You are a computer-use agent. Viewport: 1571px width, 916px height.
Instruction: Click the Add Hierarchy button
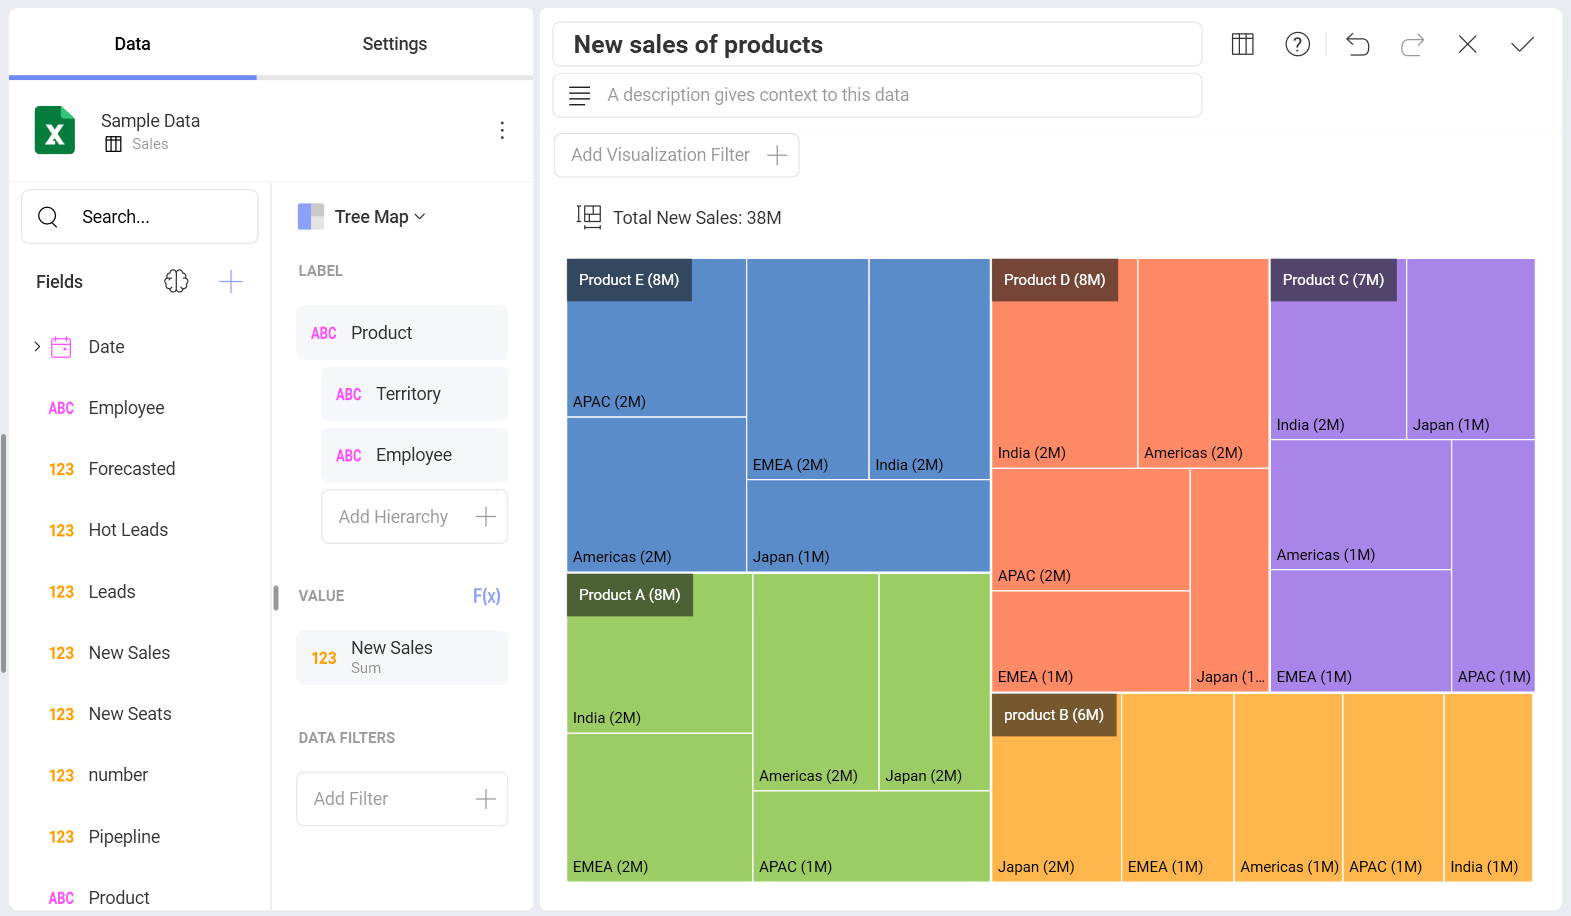[x=414, y=517]
